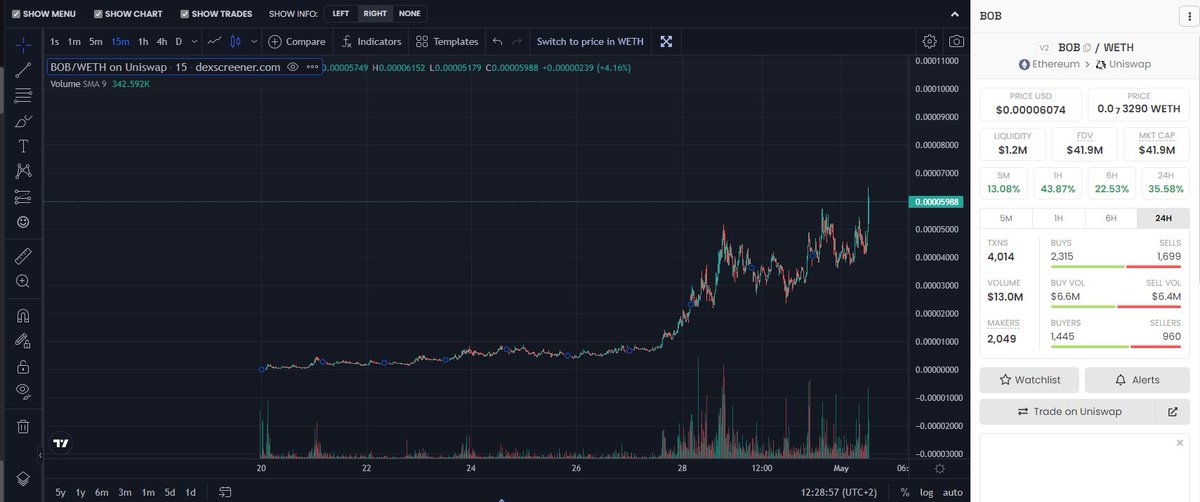Select the 5m timeframe
Image resolution: width=1200 pixels, height=502 pixels.
point(96,42)
